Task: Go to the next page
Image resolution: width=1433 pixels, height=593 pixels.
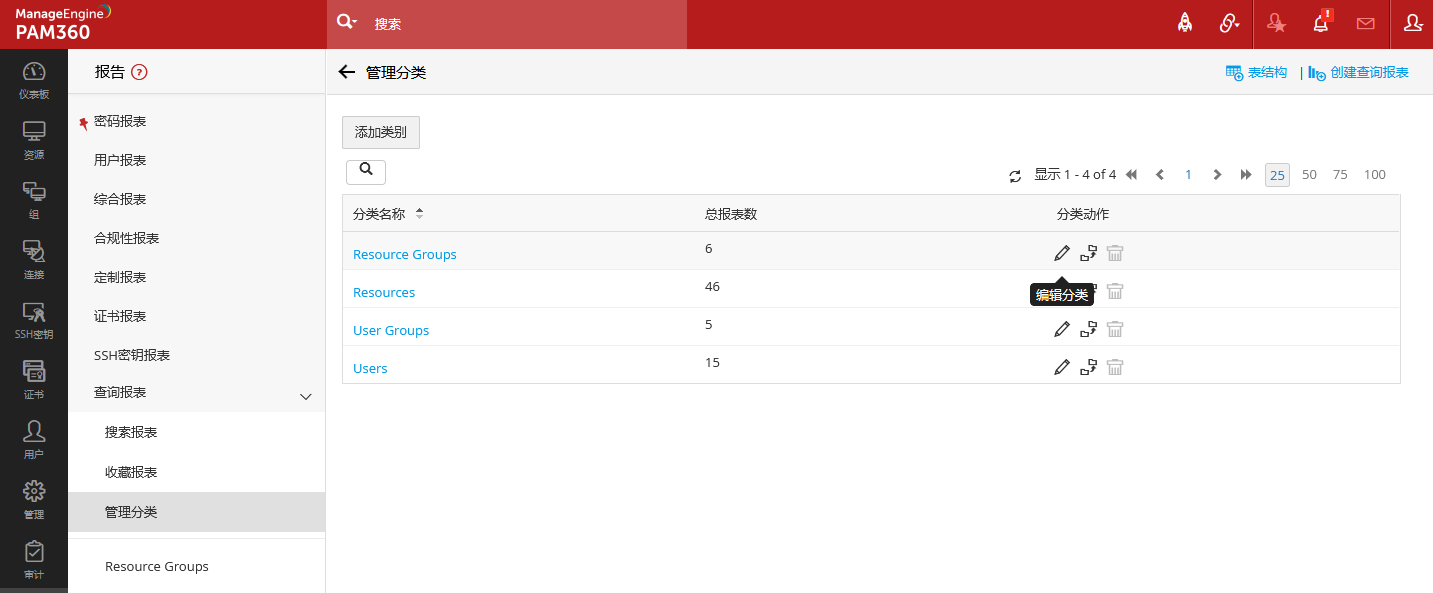Action: pos(1217,174)
